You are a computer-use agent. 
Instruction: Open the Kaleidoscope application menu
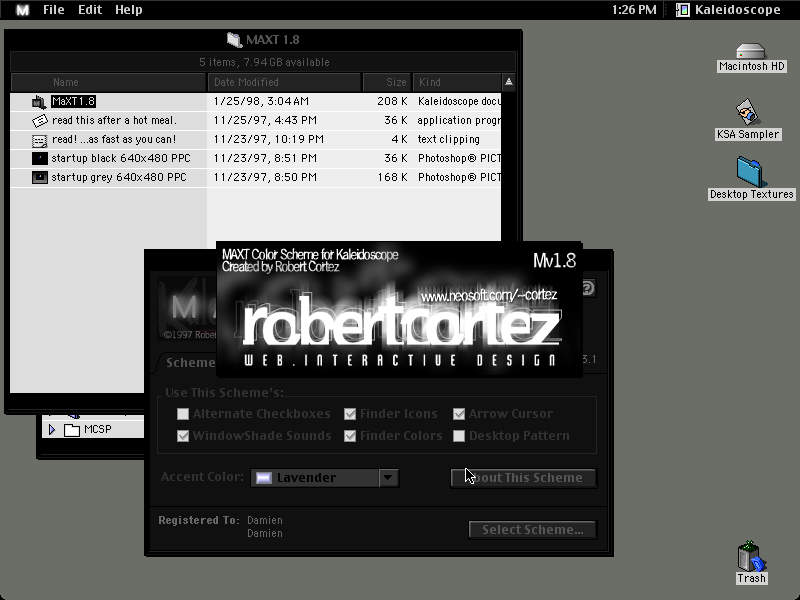(729, 10)
